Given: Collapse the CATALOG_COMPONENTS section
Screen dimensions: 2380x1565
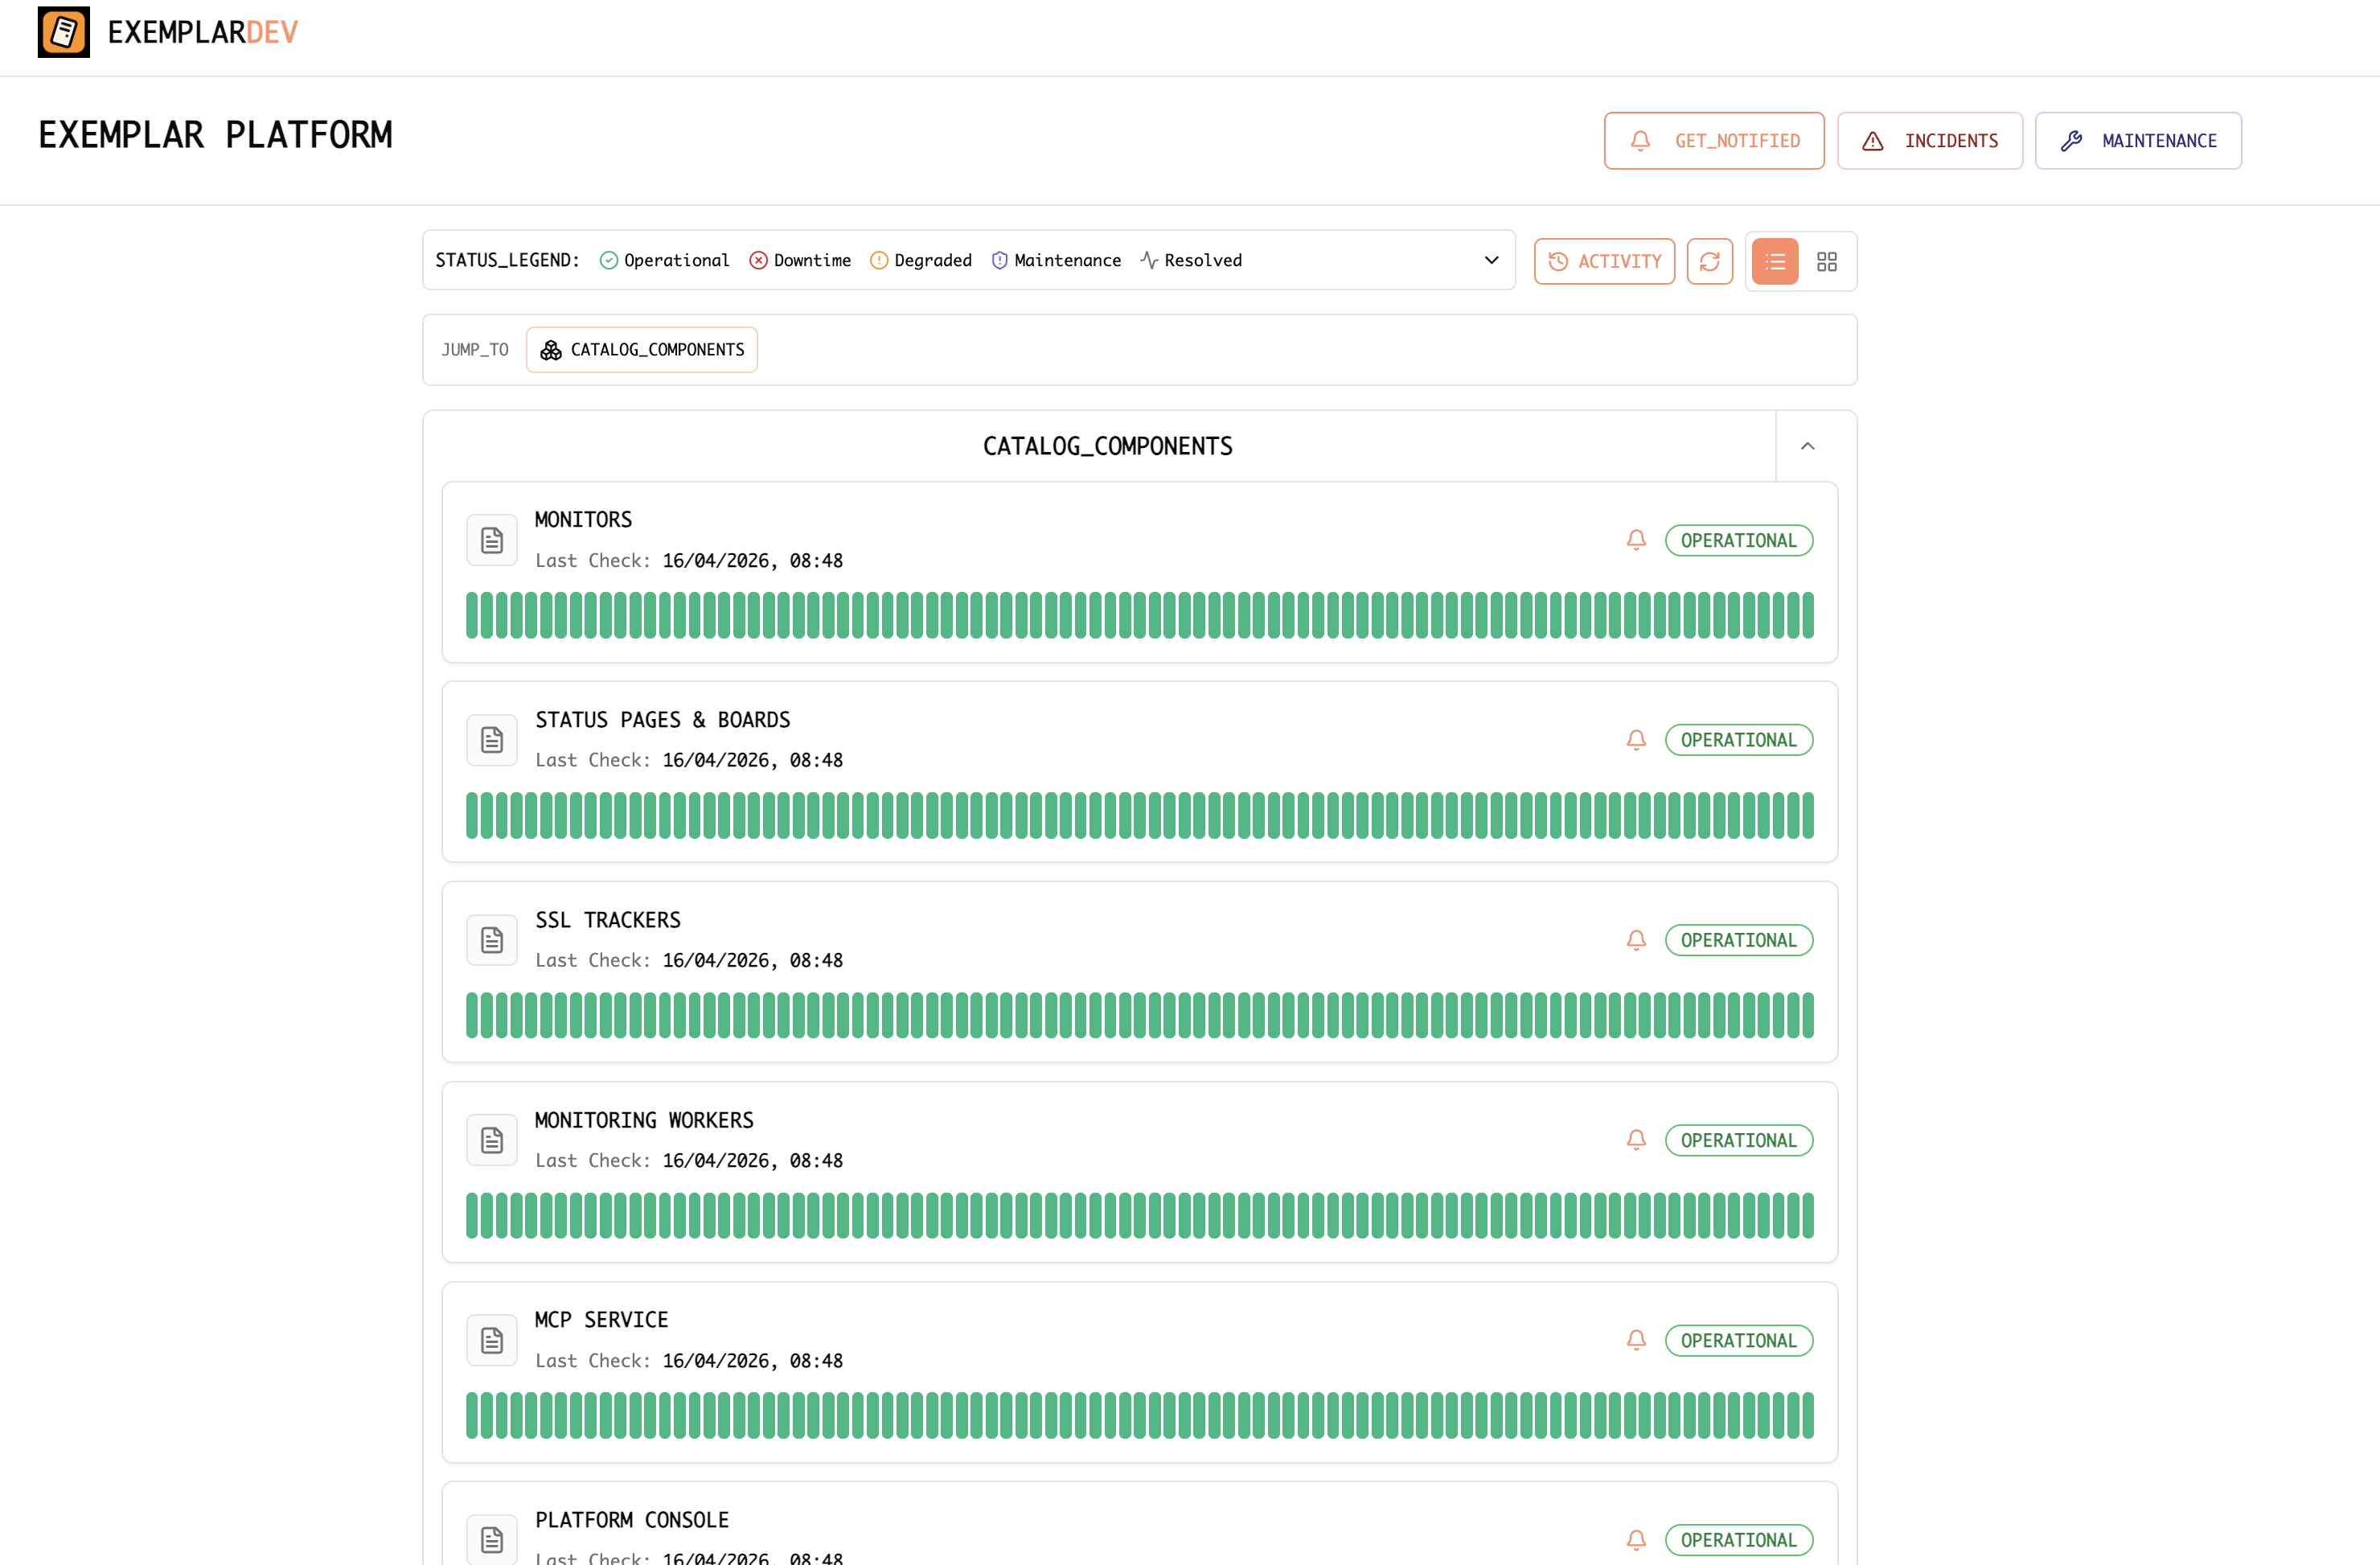Looking at the screenshot, I should point(1808,445).
